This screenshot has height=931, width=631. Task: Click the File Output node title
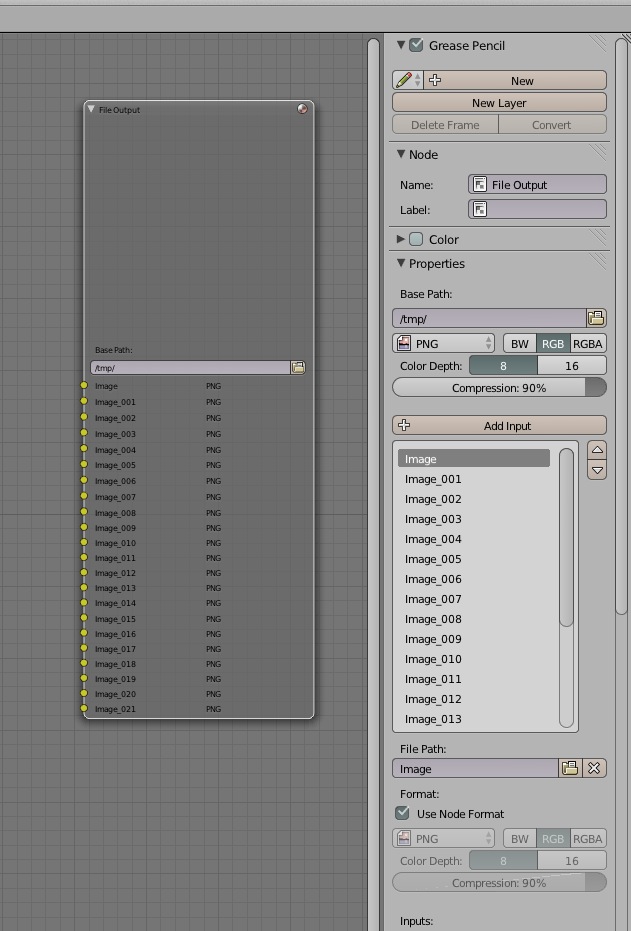(119, 110)
